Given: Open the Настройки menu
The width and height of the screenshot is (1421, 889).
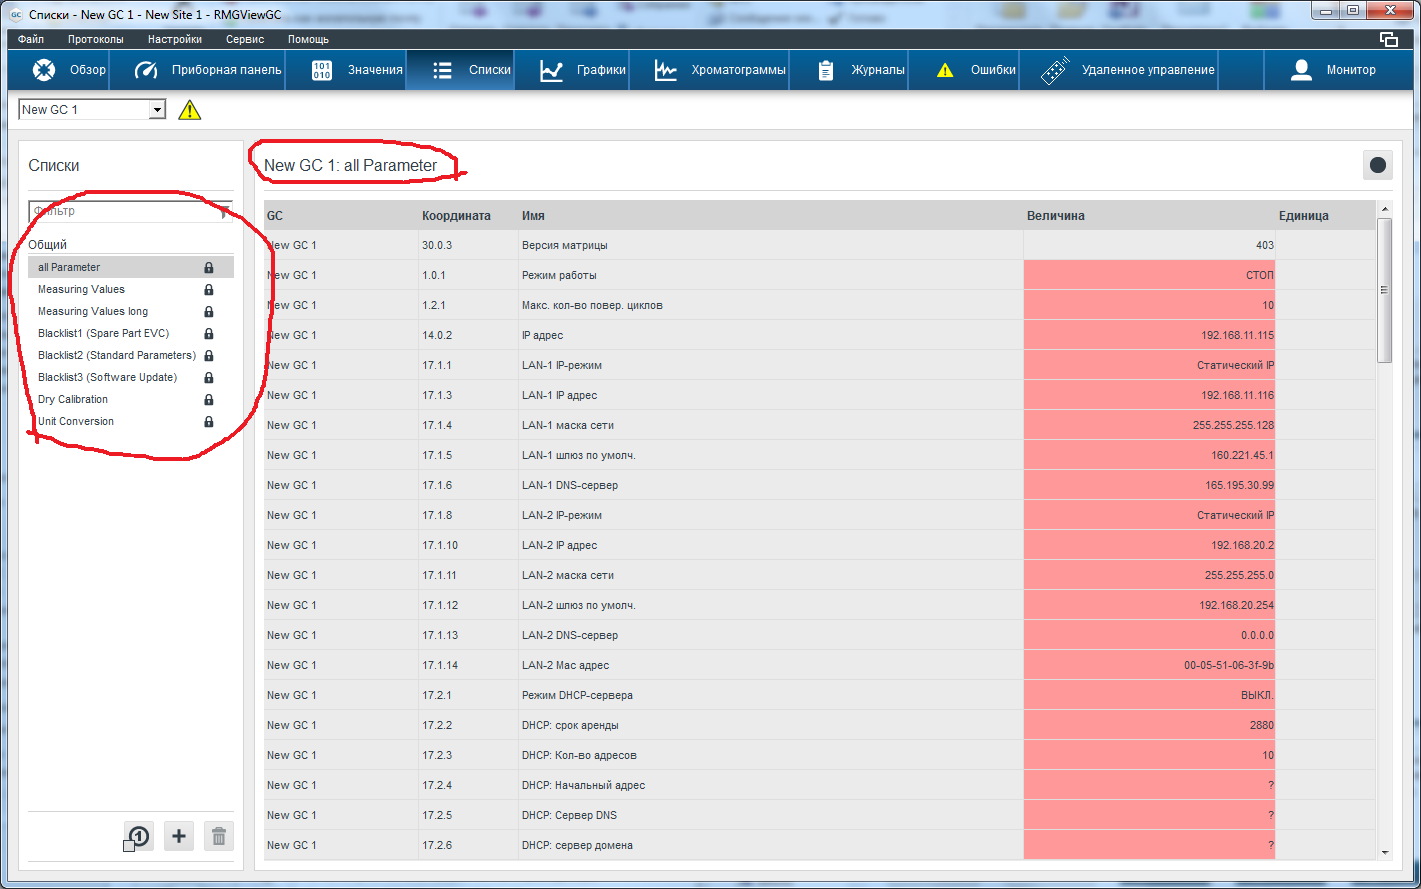Looking at the screenshot, I should (175, 39).
